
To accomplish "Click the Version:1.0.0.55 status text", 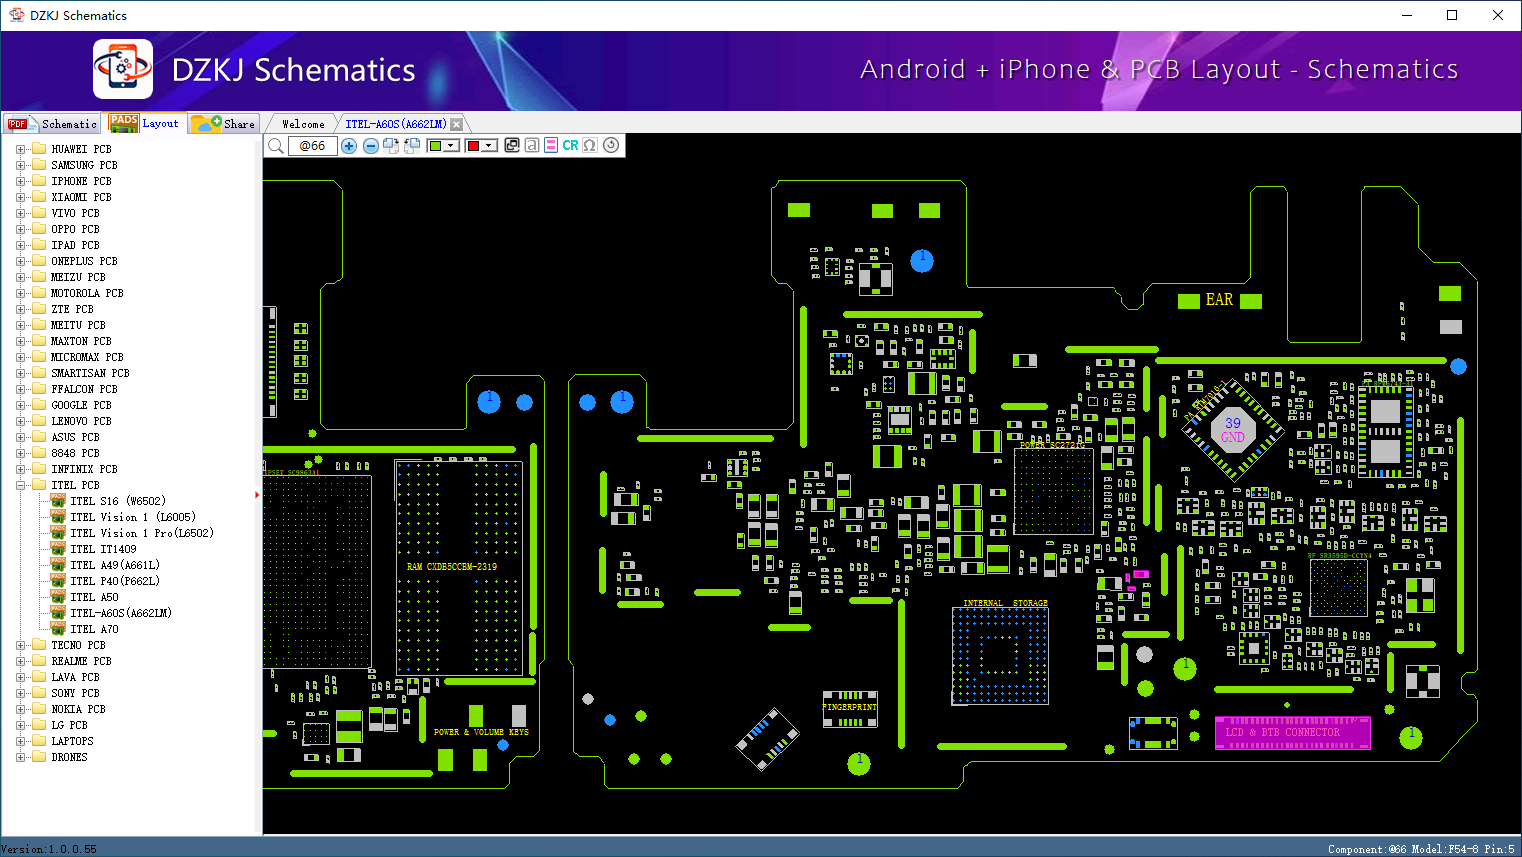I will click(49, 849).
